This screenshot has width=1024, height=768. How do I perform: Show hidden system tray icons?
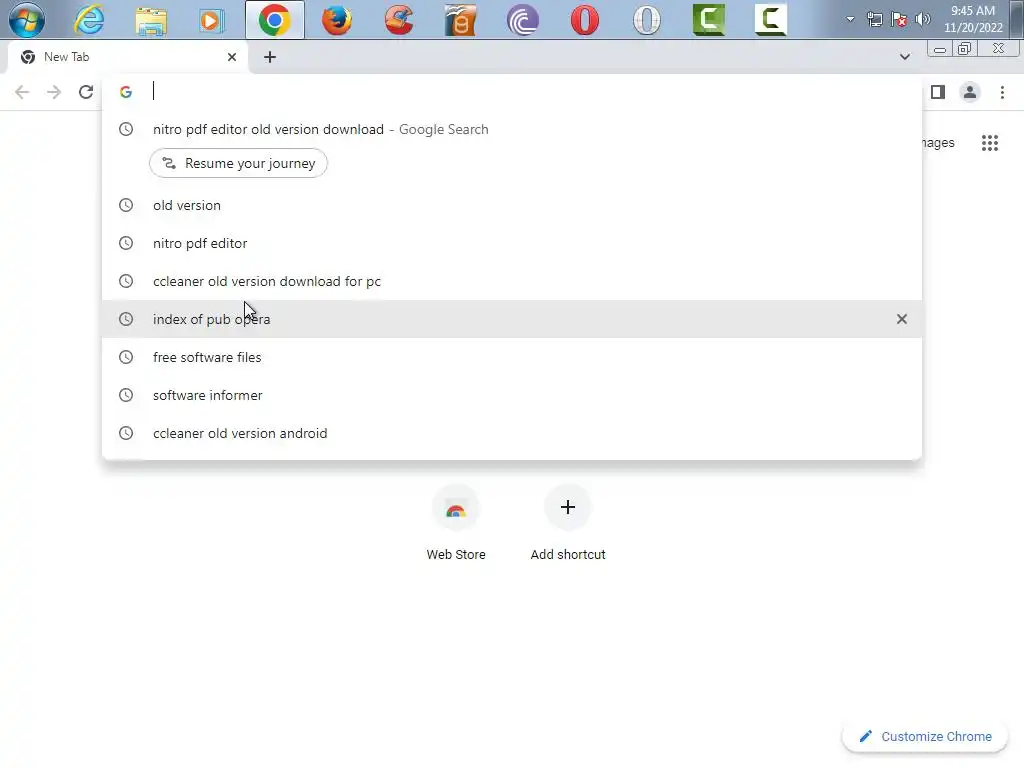point(850,19)
